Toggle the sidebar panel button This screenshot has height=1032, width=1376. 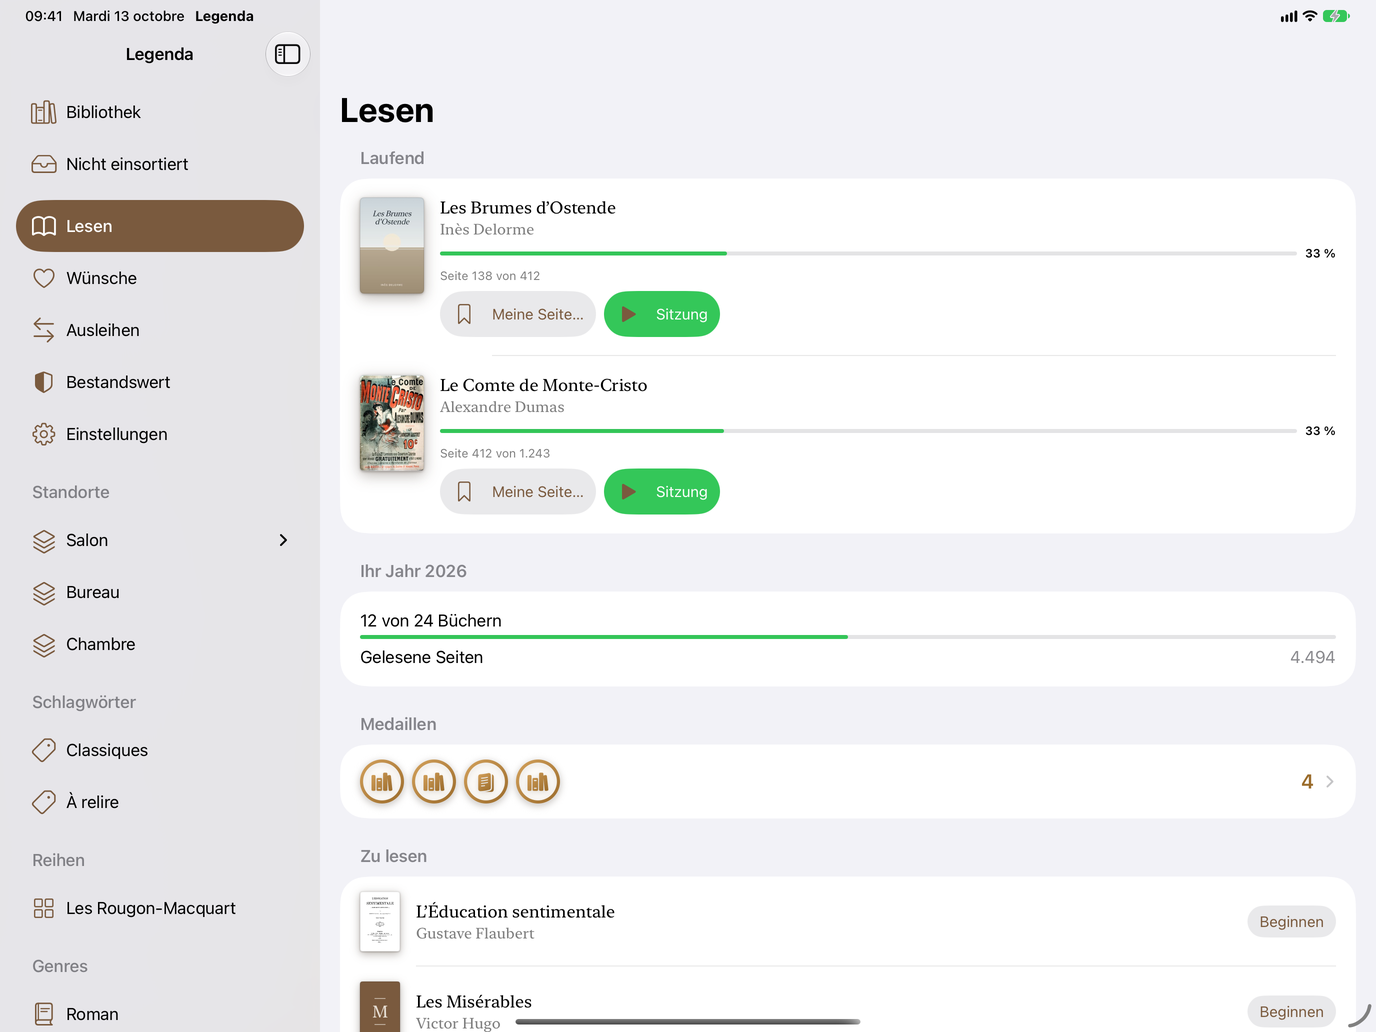(288, 54)
